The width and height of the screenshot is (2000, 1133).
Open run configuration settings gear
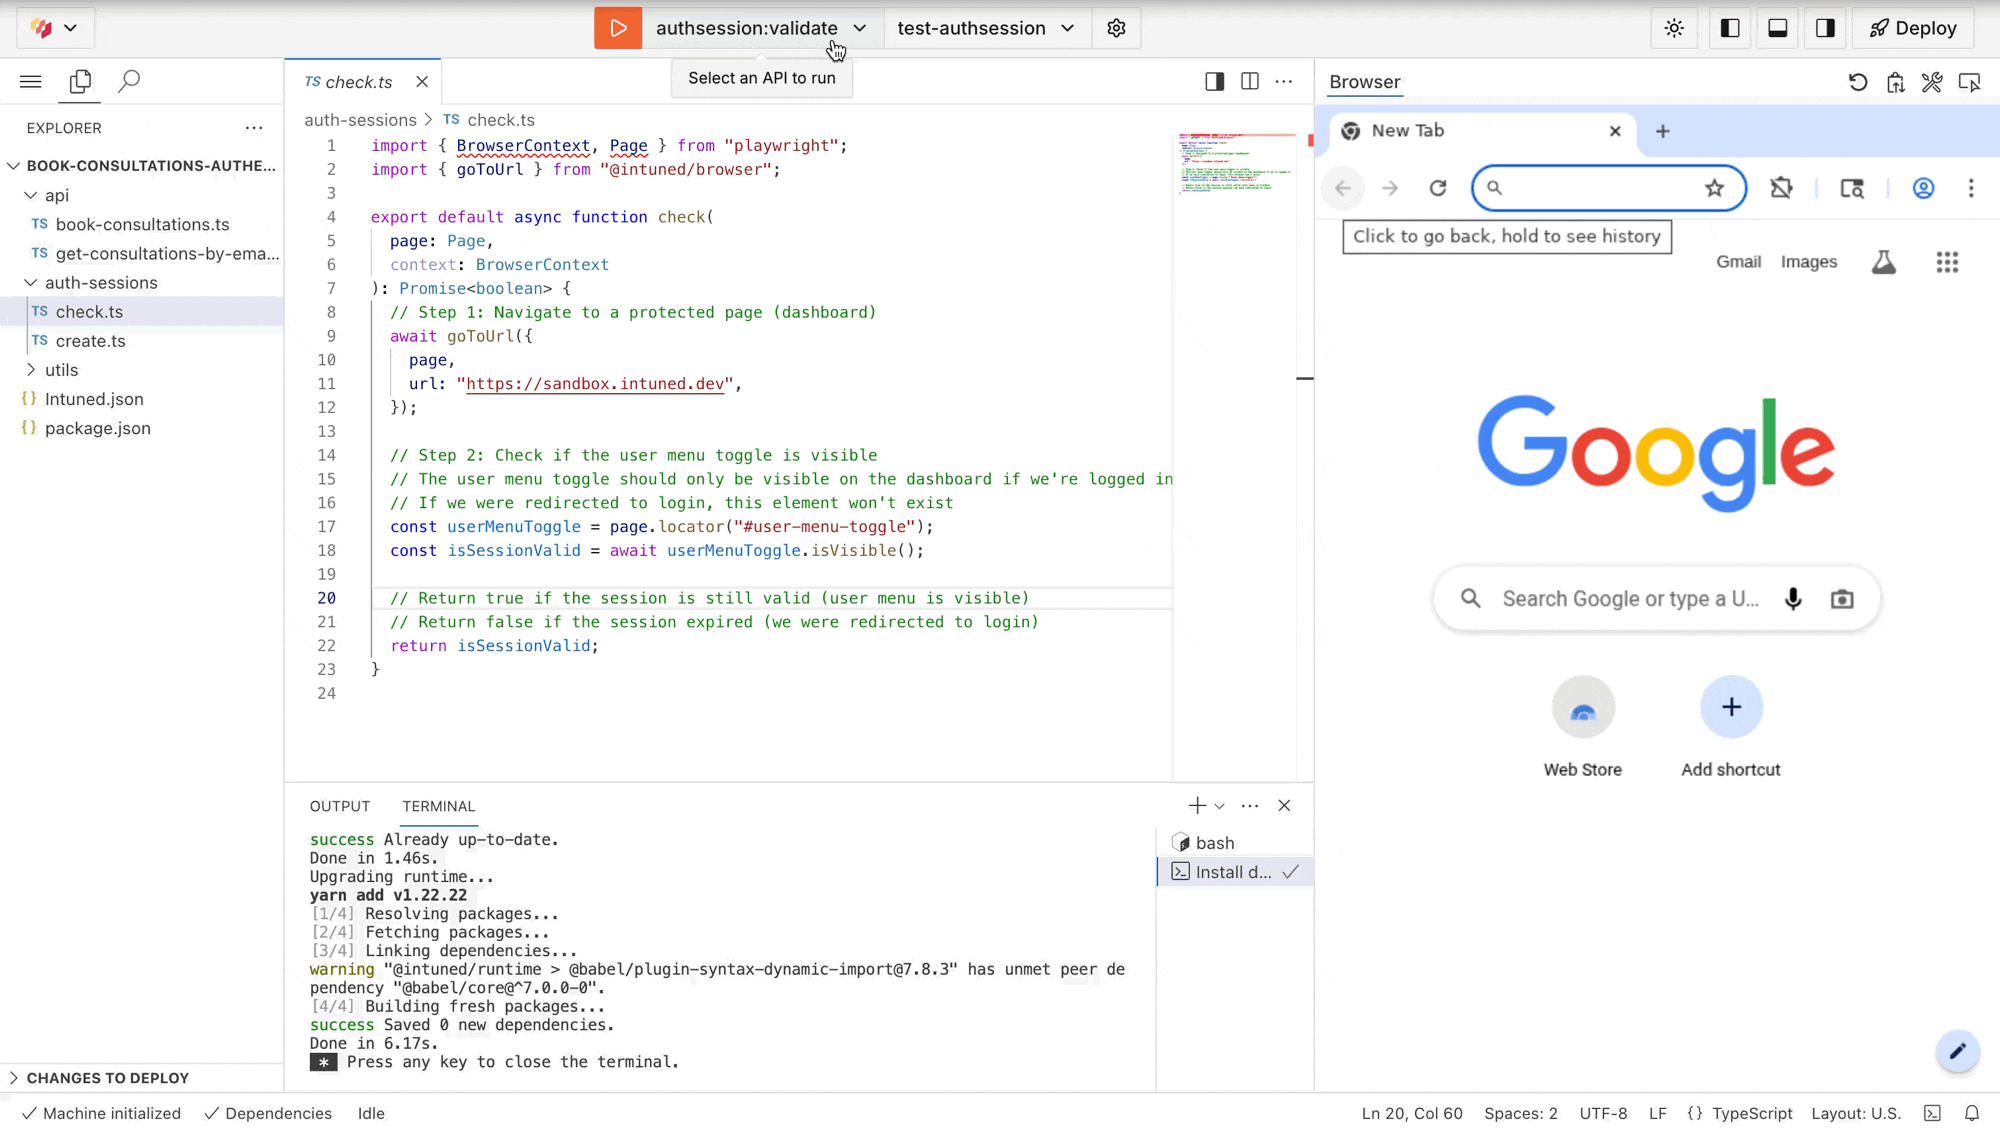(x=1116, y=28)
